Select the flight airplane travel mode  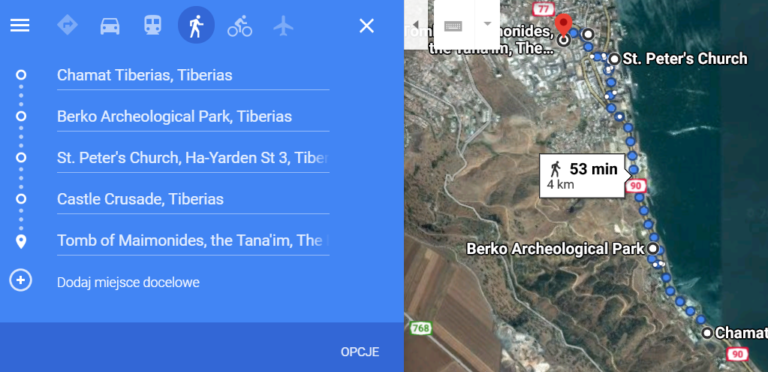click(283, 25)
